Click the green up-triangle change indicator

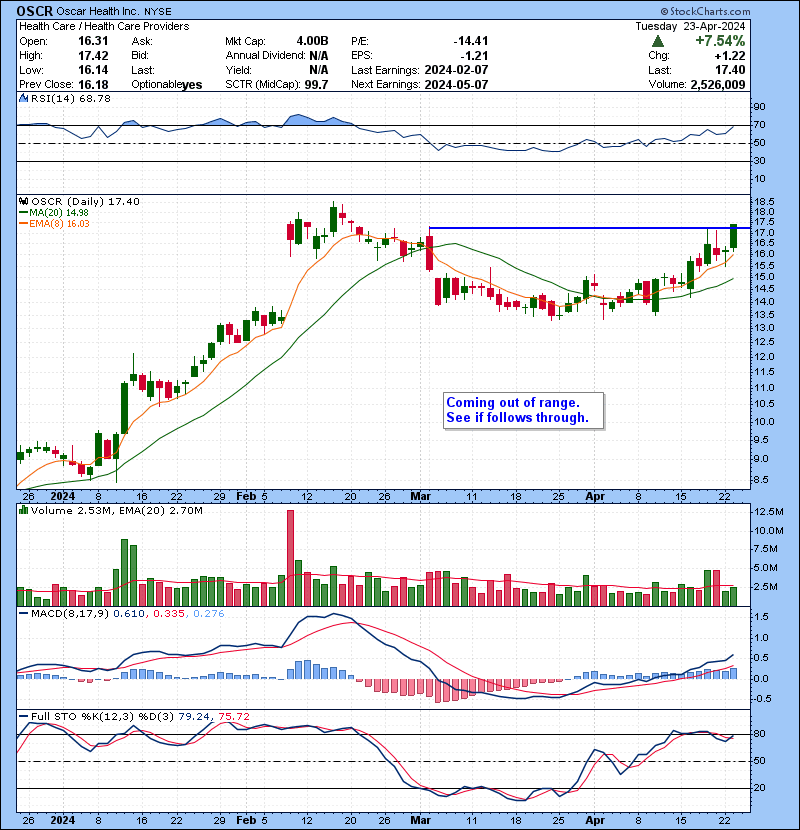[x=658, y=41]
